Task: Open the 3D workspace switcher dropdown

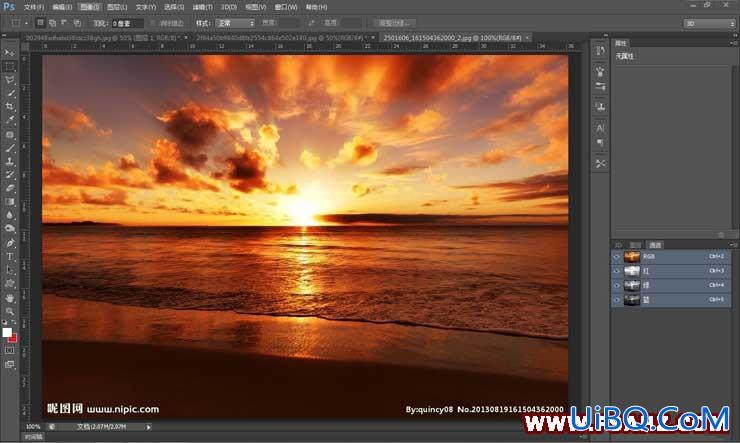Action: pyautogui.click(x=709, y=23)
